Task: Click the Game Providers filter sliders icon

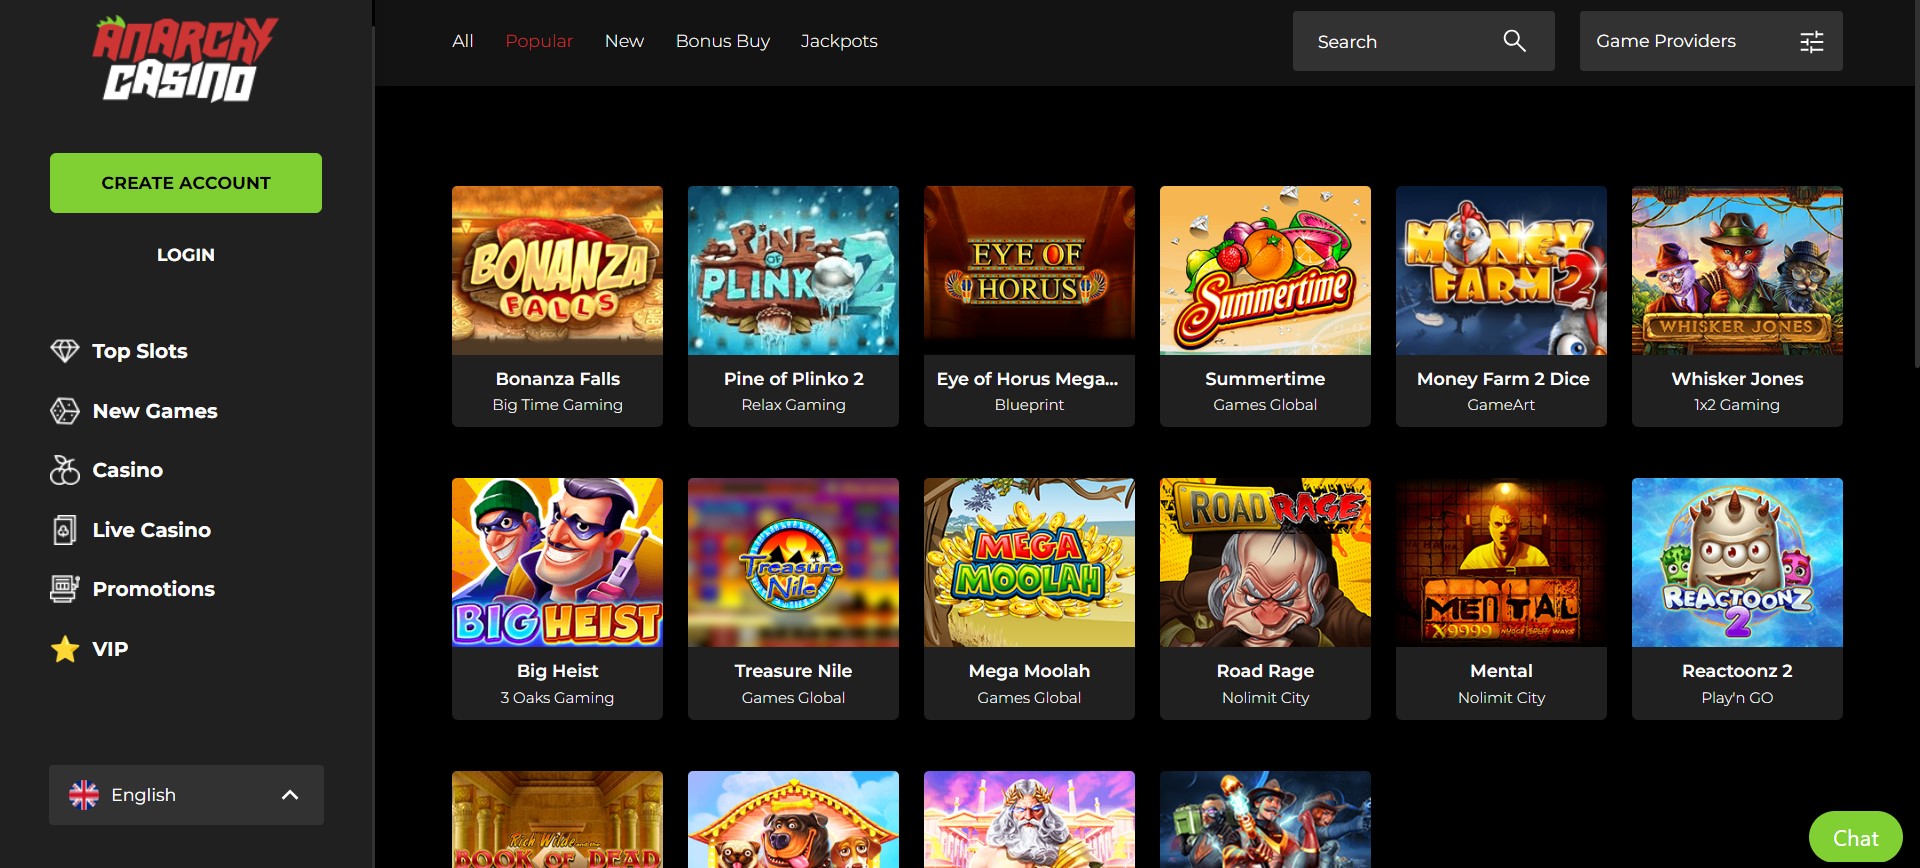Action: [1812, 41]
